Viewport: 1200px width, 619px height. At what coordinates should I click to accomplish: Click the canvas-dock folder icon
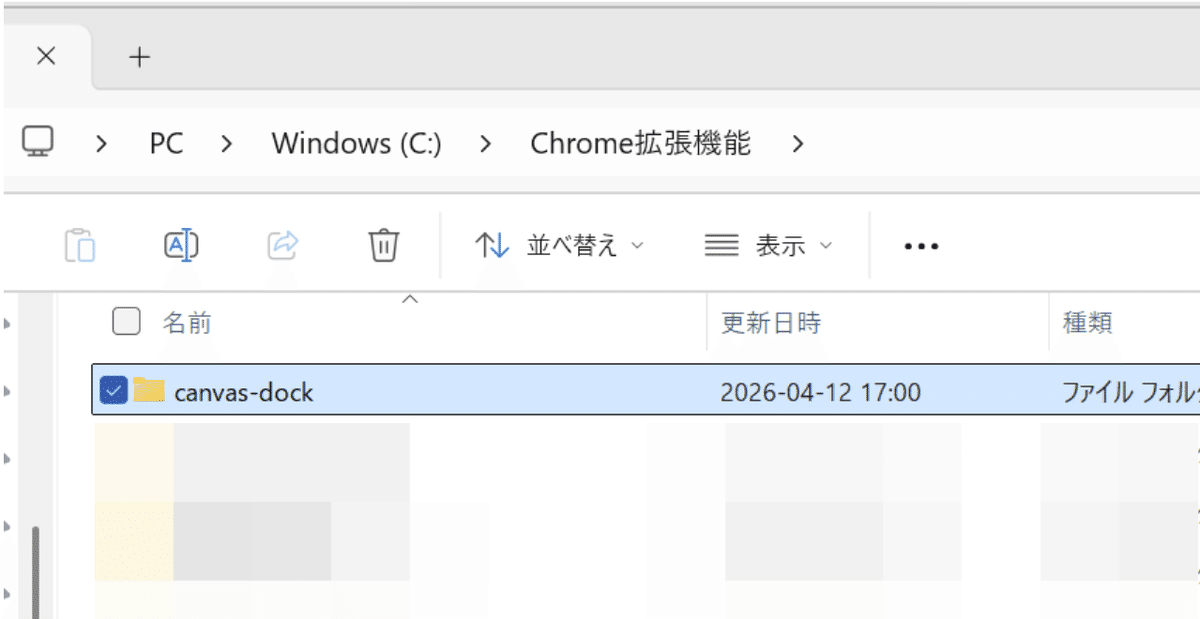149,391
